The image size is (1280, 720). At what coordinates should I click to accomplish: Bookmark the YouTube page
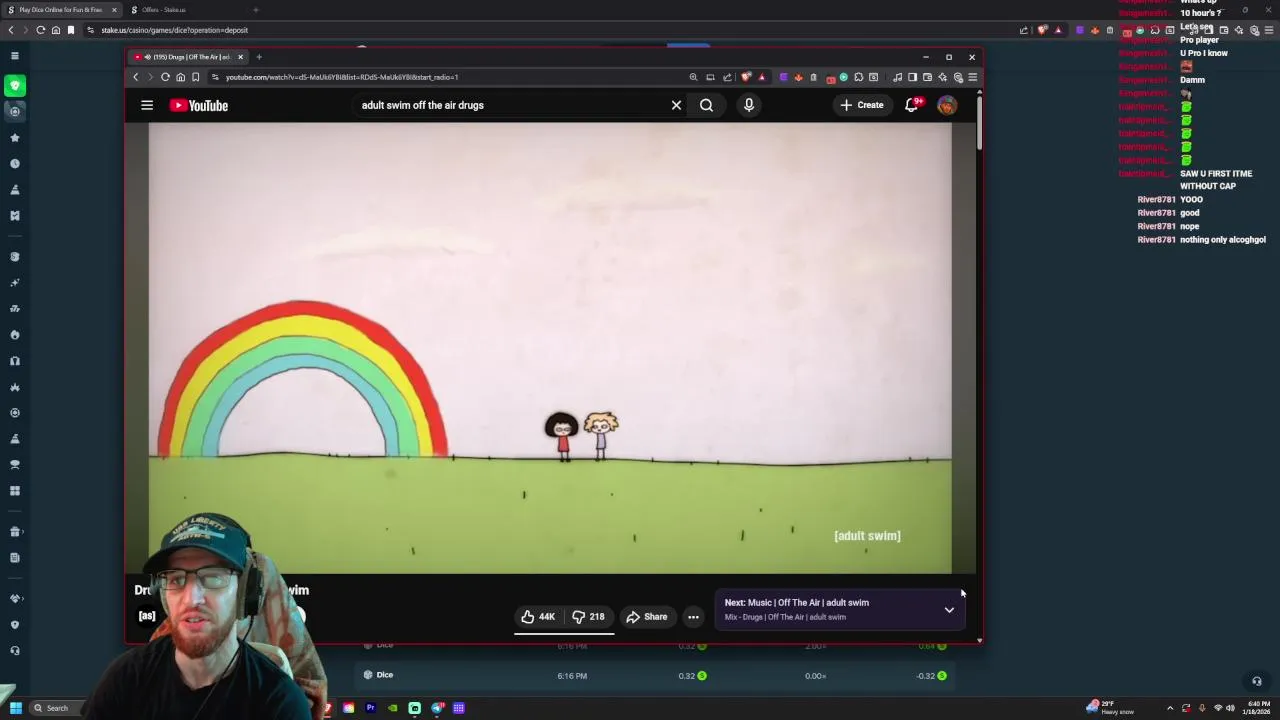pos(195,77)
